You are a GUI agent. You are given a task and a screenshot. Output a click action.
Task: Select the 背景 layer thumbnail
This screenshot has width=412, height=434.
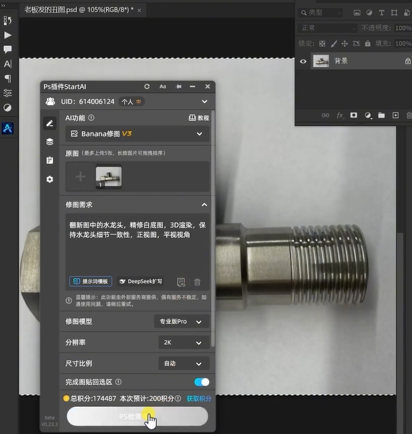tap(321, 61)
